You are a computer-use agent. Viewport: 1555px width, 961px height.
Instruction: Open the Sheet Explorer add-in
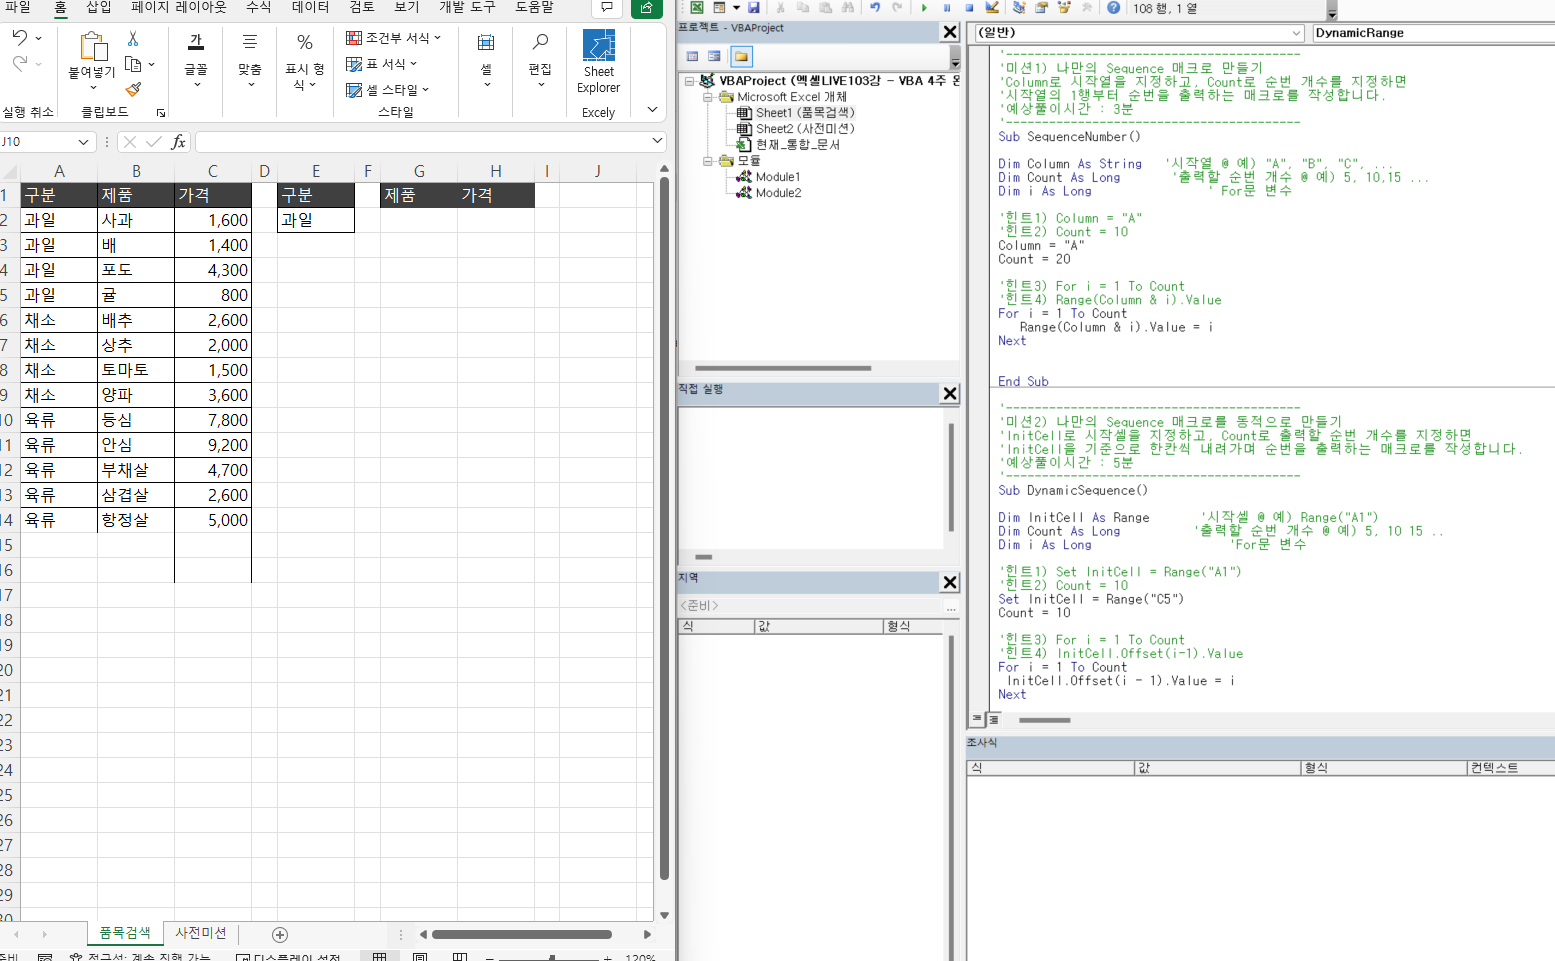599,62
